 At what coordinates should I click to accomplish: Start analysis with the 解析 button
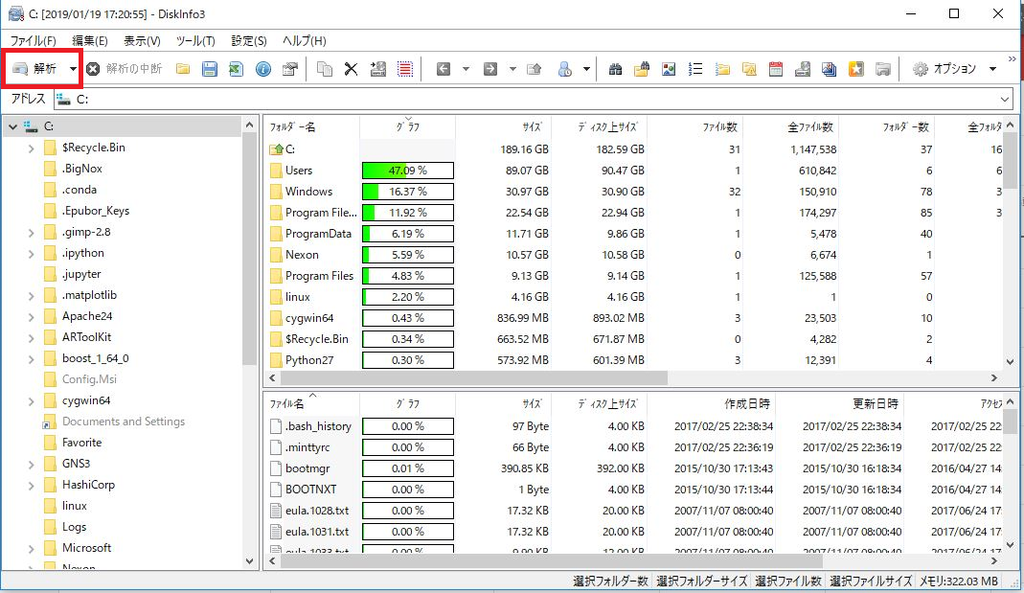(36, 69)
